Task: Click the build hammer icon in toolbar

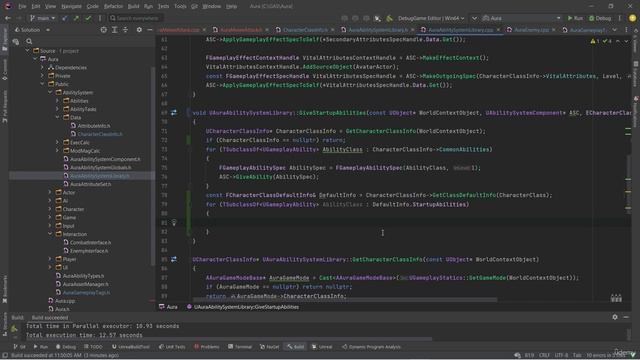Action: [x=389, y=18]
